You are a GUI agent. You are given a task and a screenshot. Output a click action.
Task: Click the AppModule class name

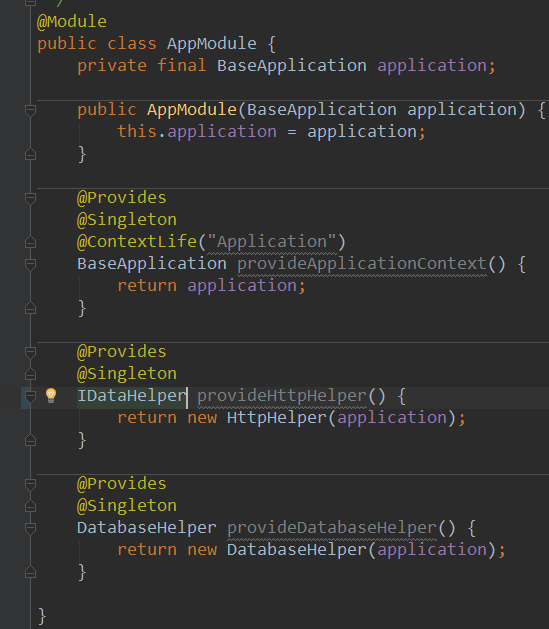click(x=212, y=43)
